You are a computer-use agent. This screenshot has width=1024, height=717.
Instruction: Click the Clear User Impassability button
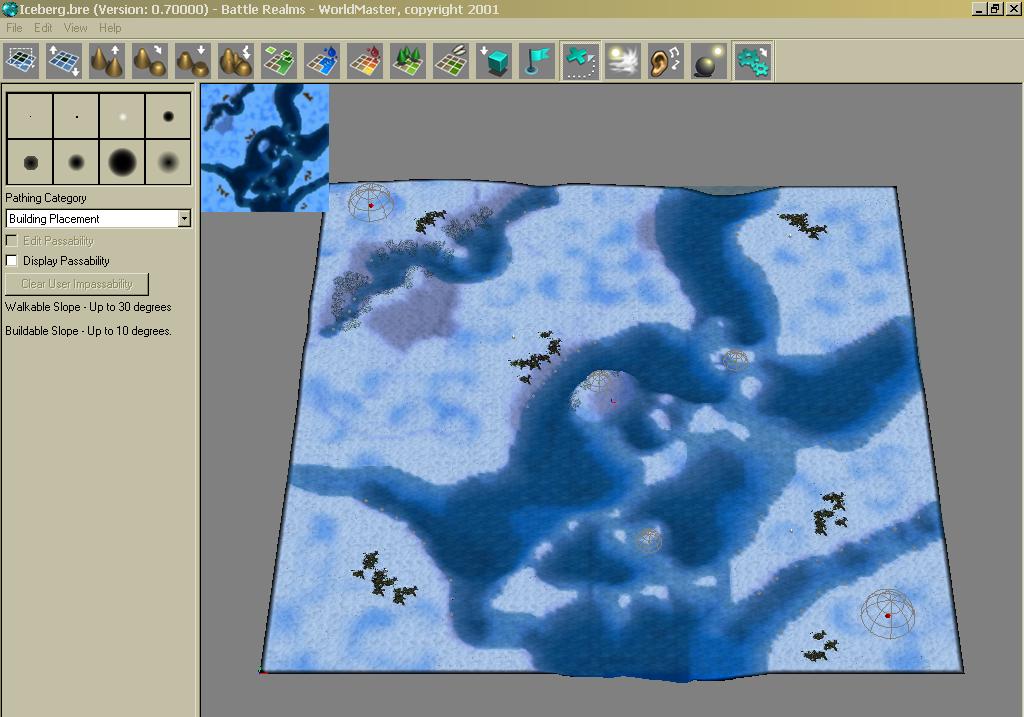76,284
